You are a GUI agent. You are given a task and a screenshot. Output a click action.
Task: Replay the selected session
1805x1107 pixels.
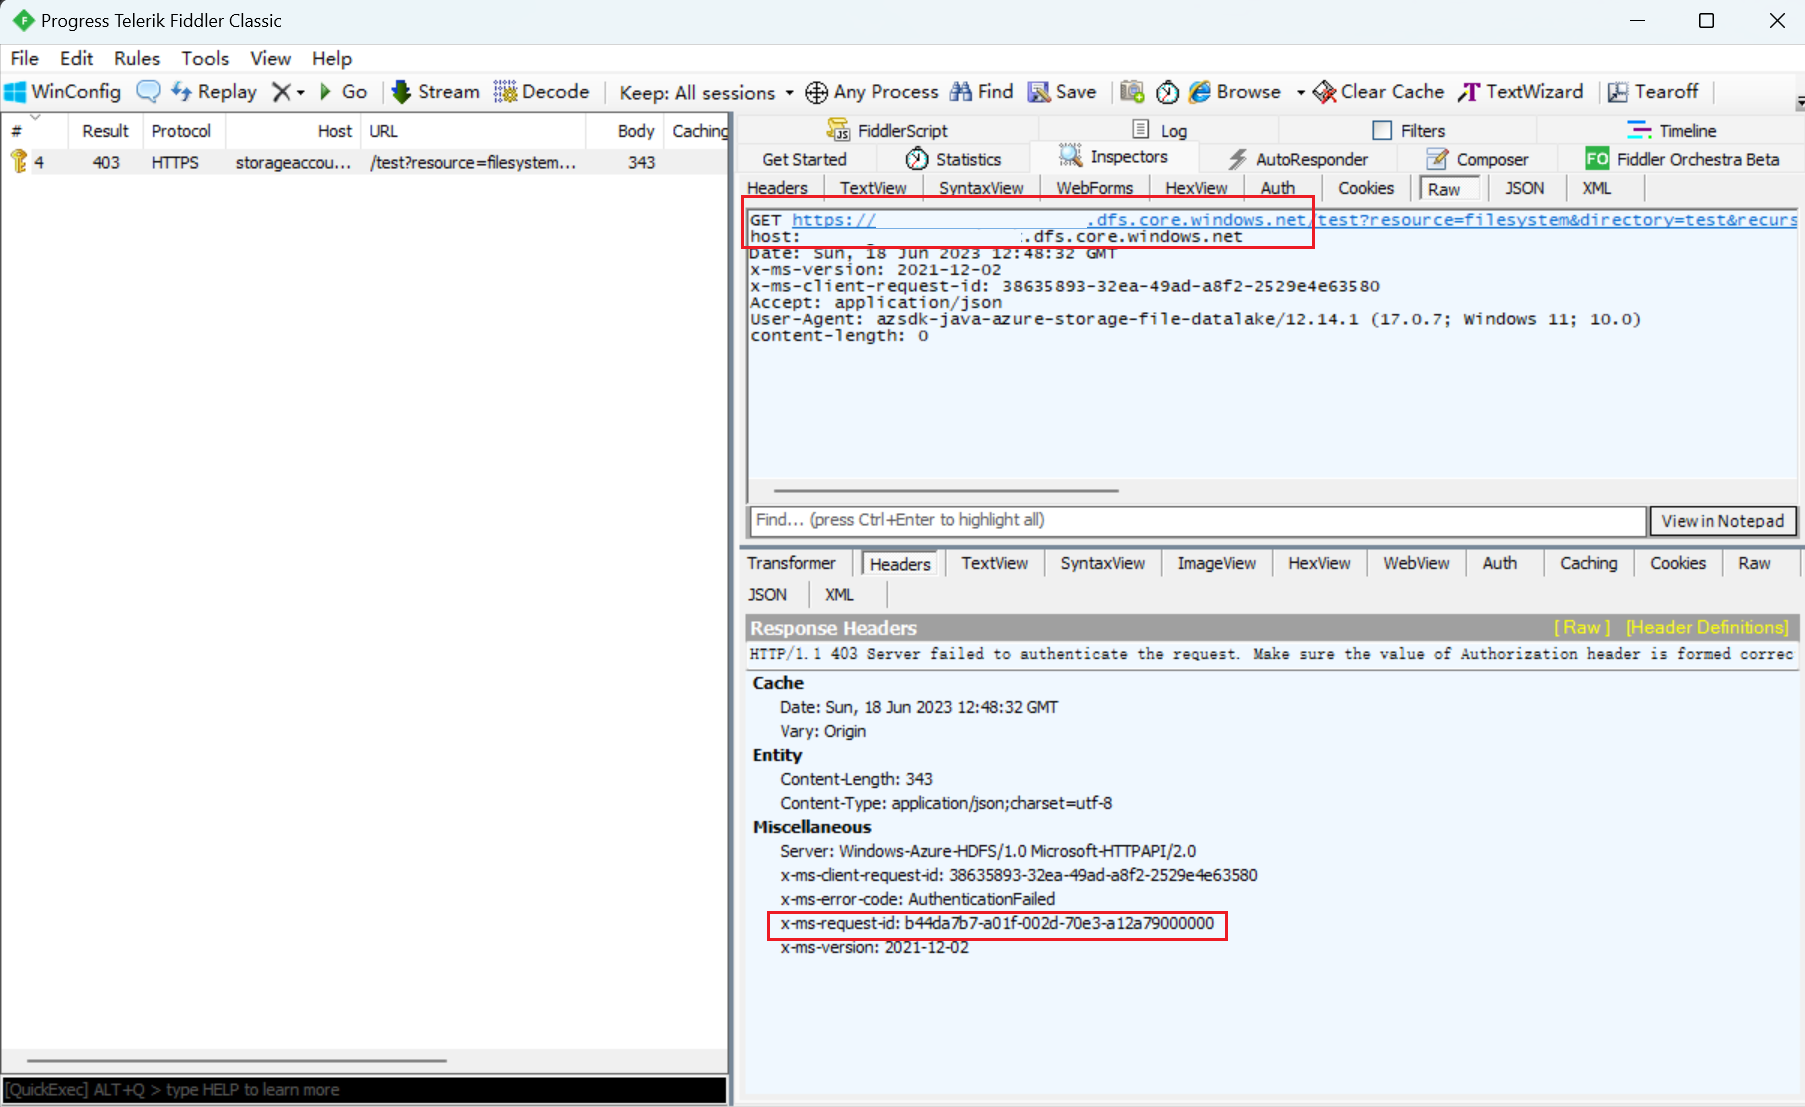[x=214, y=92]
